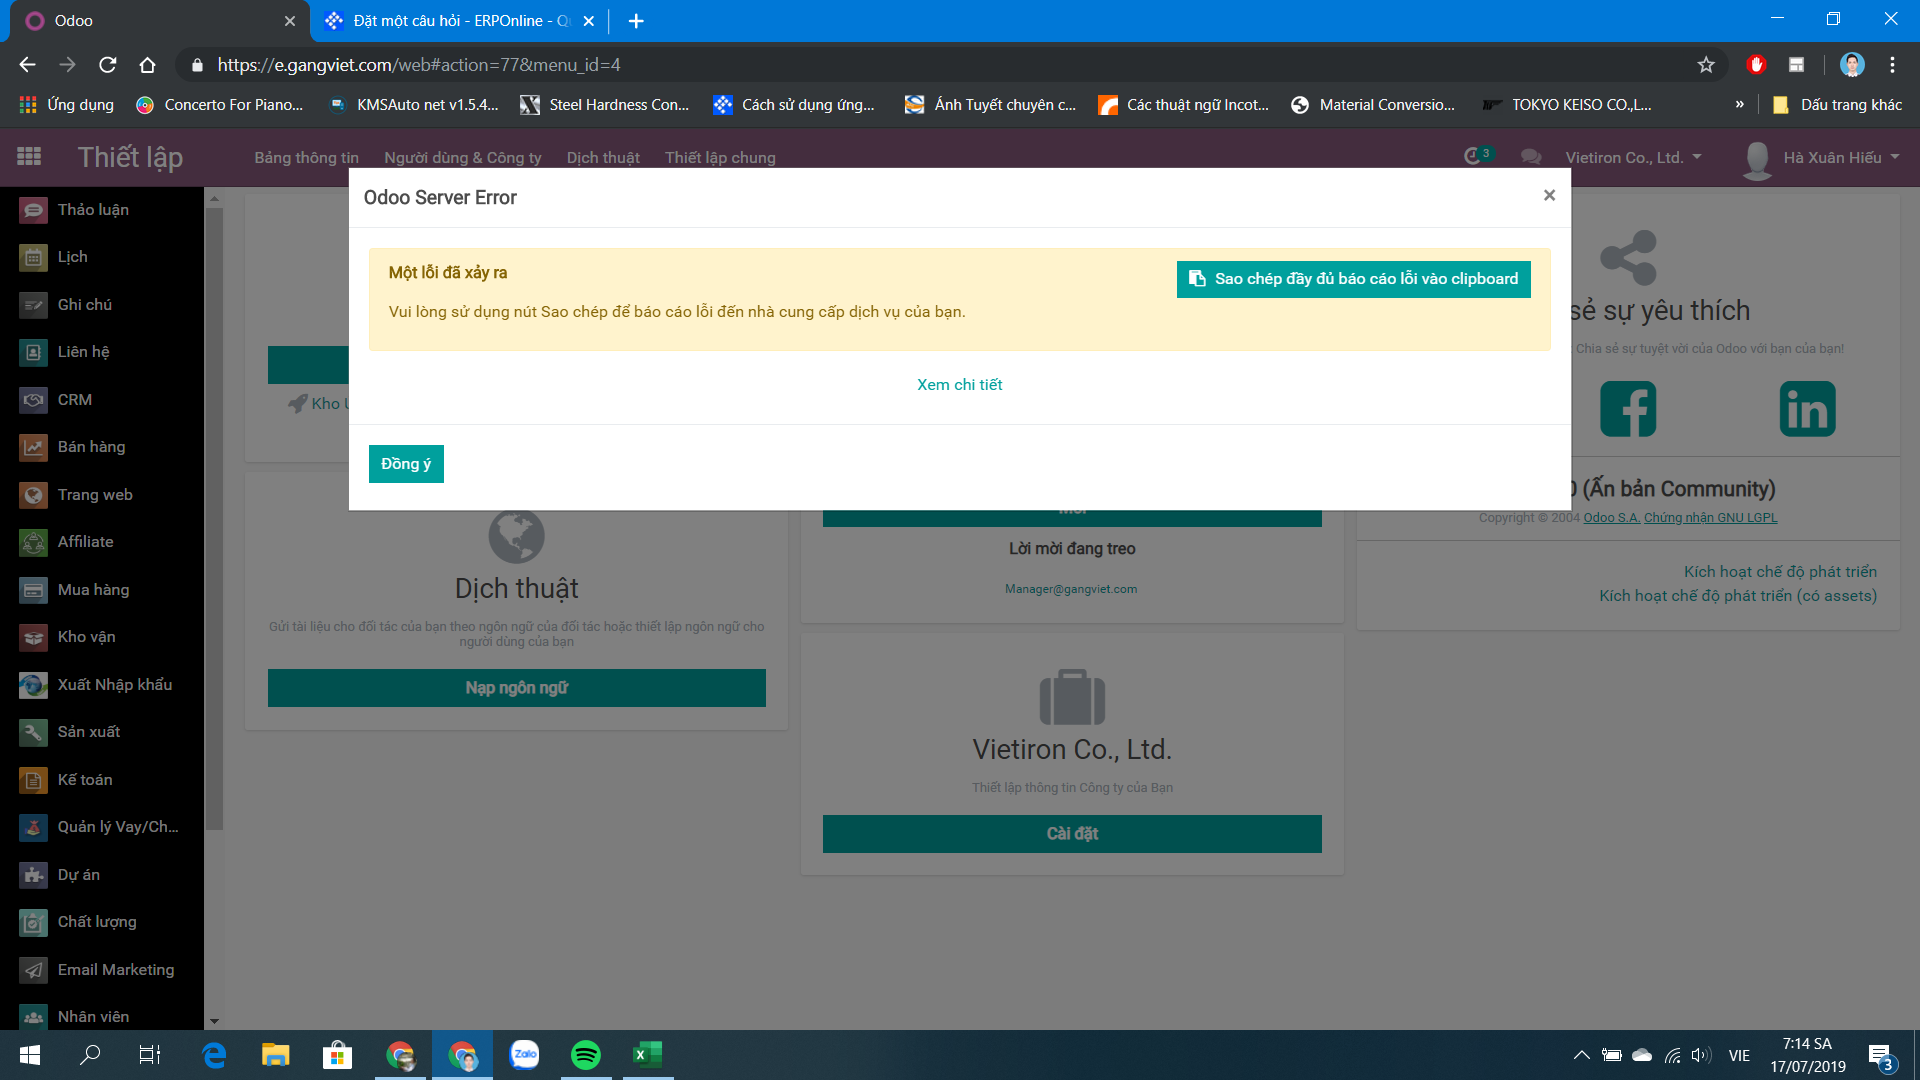
Task: Open Odoo S.A. copyright link
Action: [1611, 518]
